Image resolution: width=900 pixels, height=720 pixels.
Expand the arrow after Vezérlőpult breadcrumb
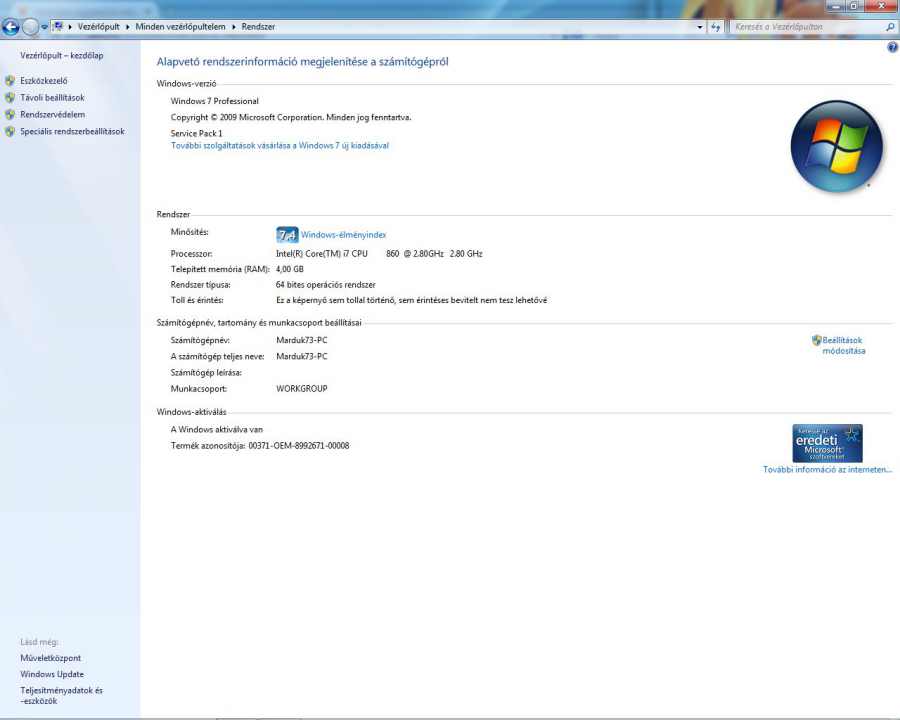click(127, 27)
